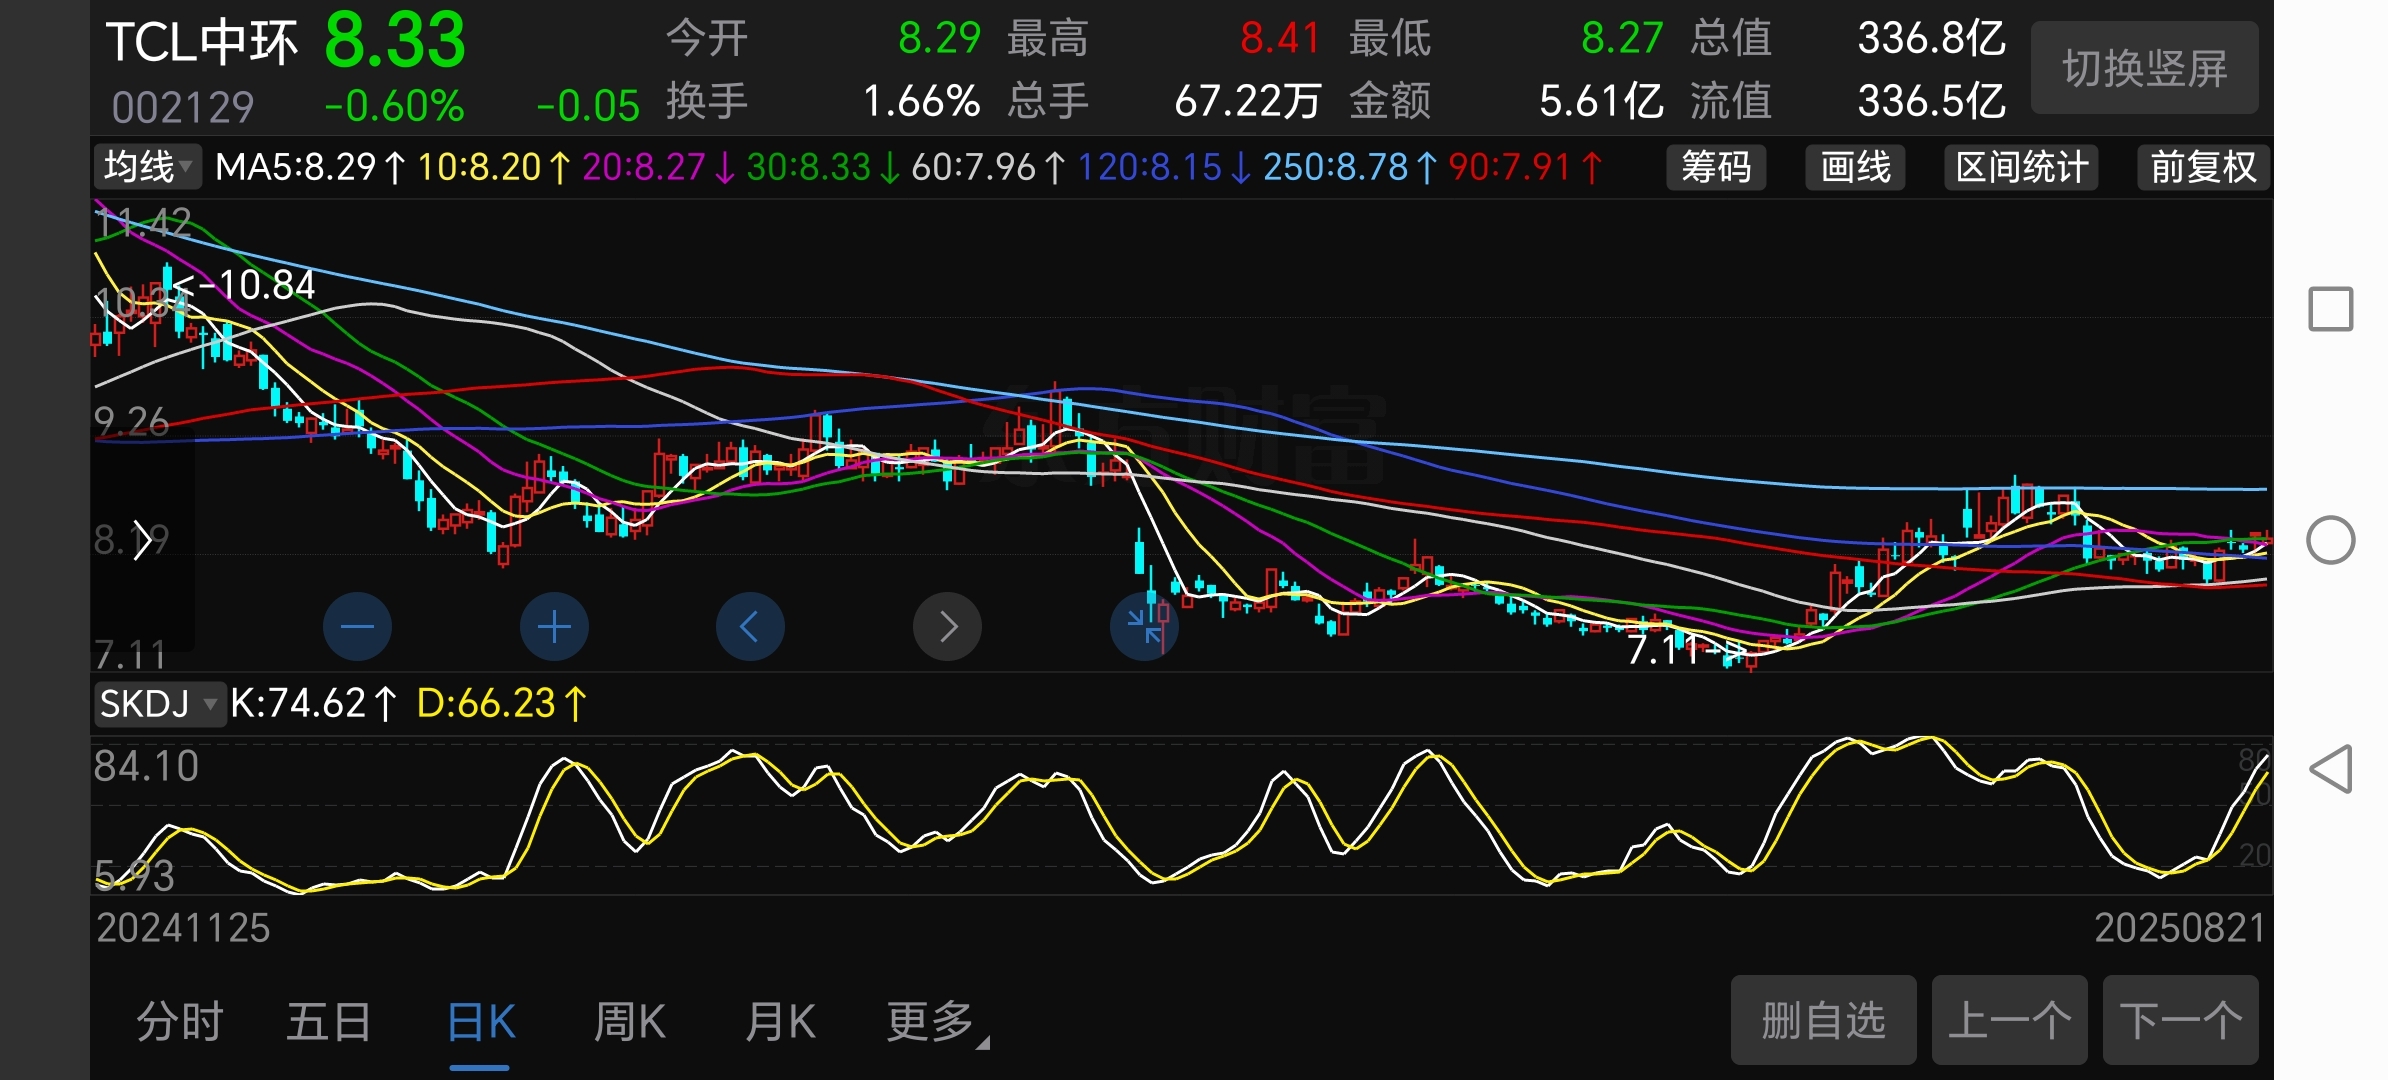
Task: Open the SKDJ indicator dropdown
Action: (x=159, y=704)
